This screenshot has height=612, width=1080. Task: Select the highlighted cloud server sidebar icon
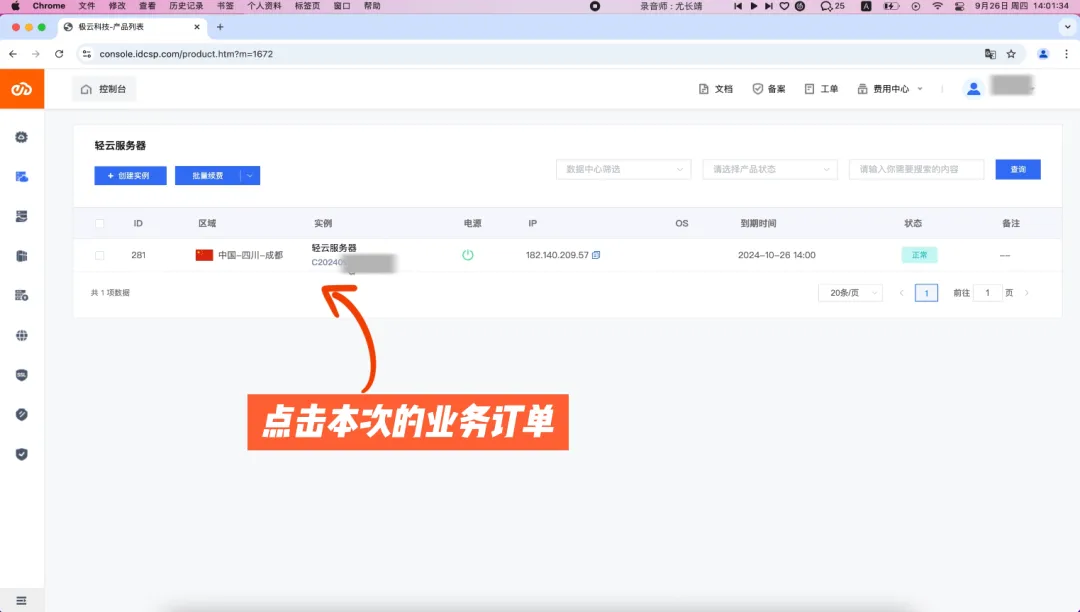pos(22,177)
